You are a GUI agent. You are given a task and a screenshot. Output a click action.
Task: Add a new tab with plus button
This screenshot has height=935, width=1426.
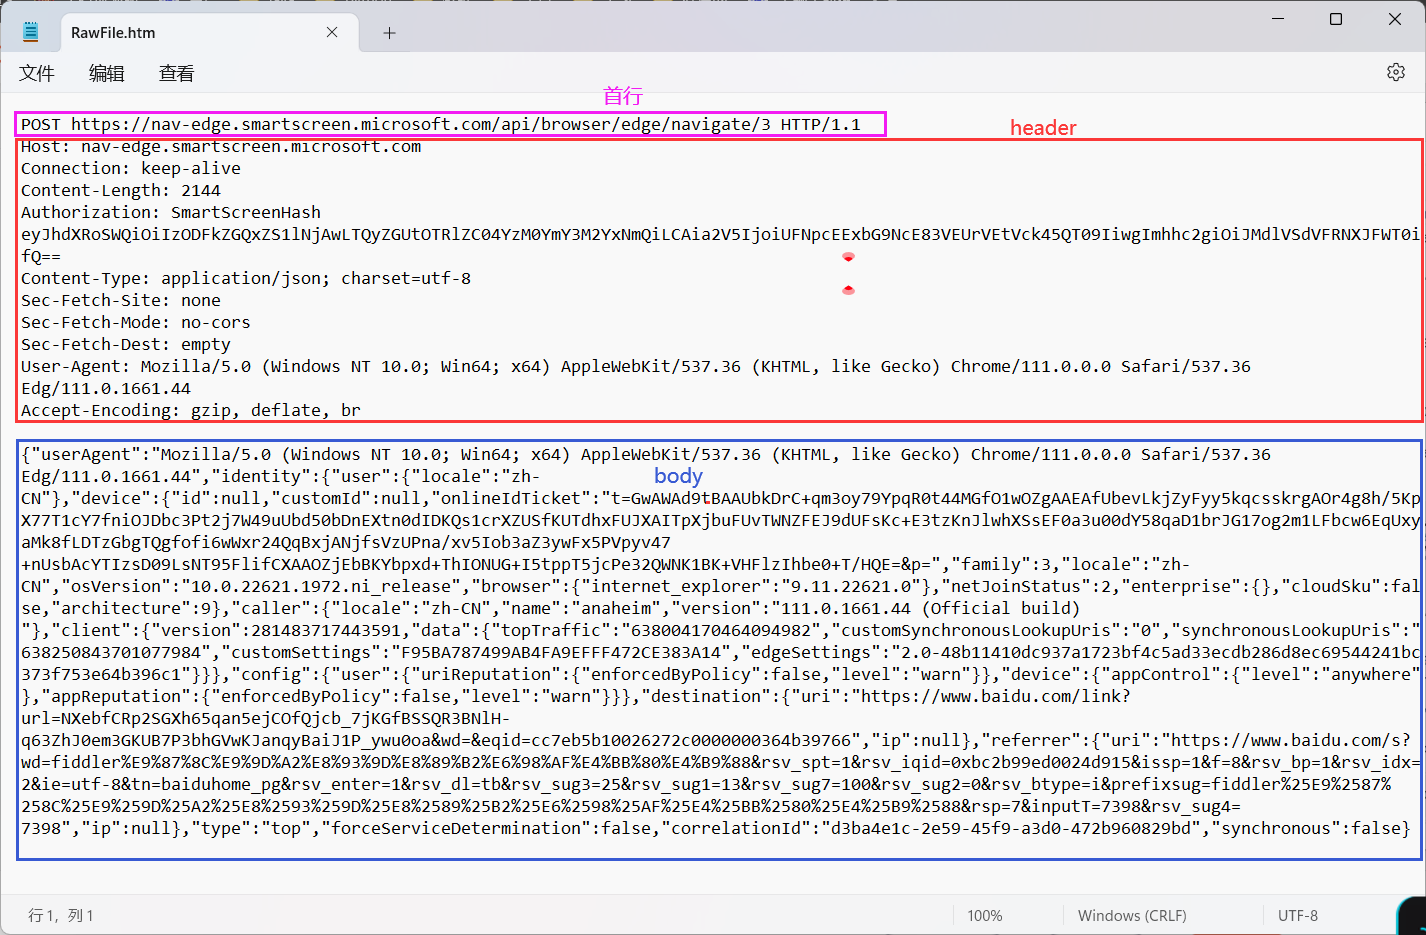(389, 33)
